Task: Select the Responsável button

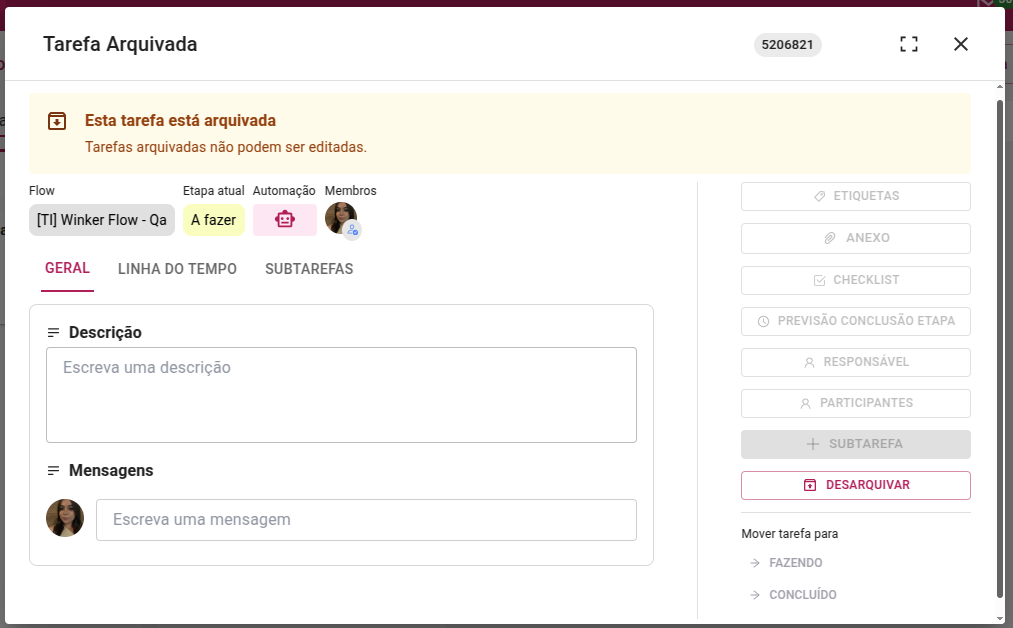Action: pyautogui.click(x=855, y=362)
